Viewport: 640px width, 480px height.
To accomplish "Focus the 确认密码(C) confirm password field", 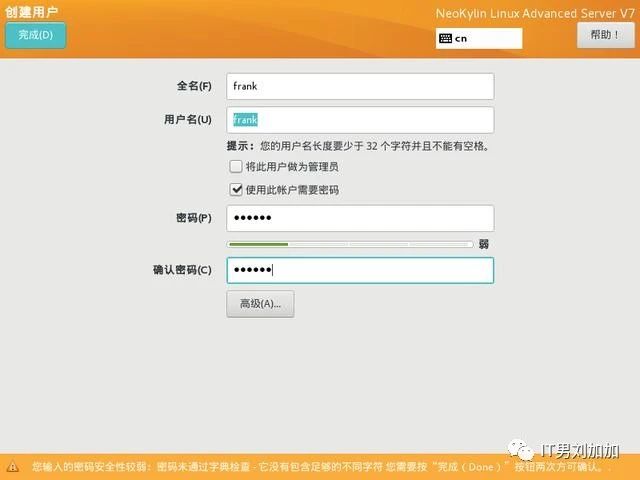I will tap(360, 270).
